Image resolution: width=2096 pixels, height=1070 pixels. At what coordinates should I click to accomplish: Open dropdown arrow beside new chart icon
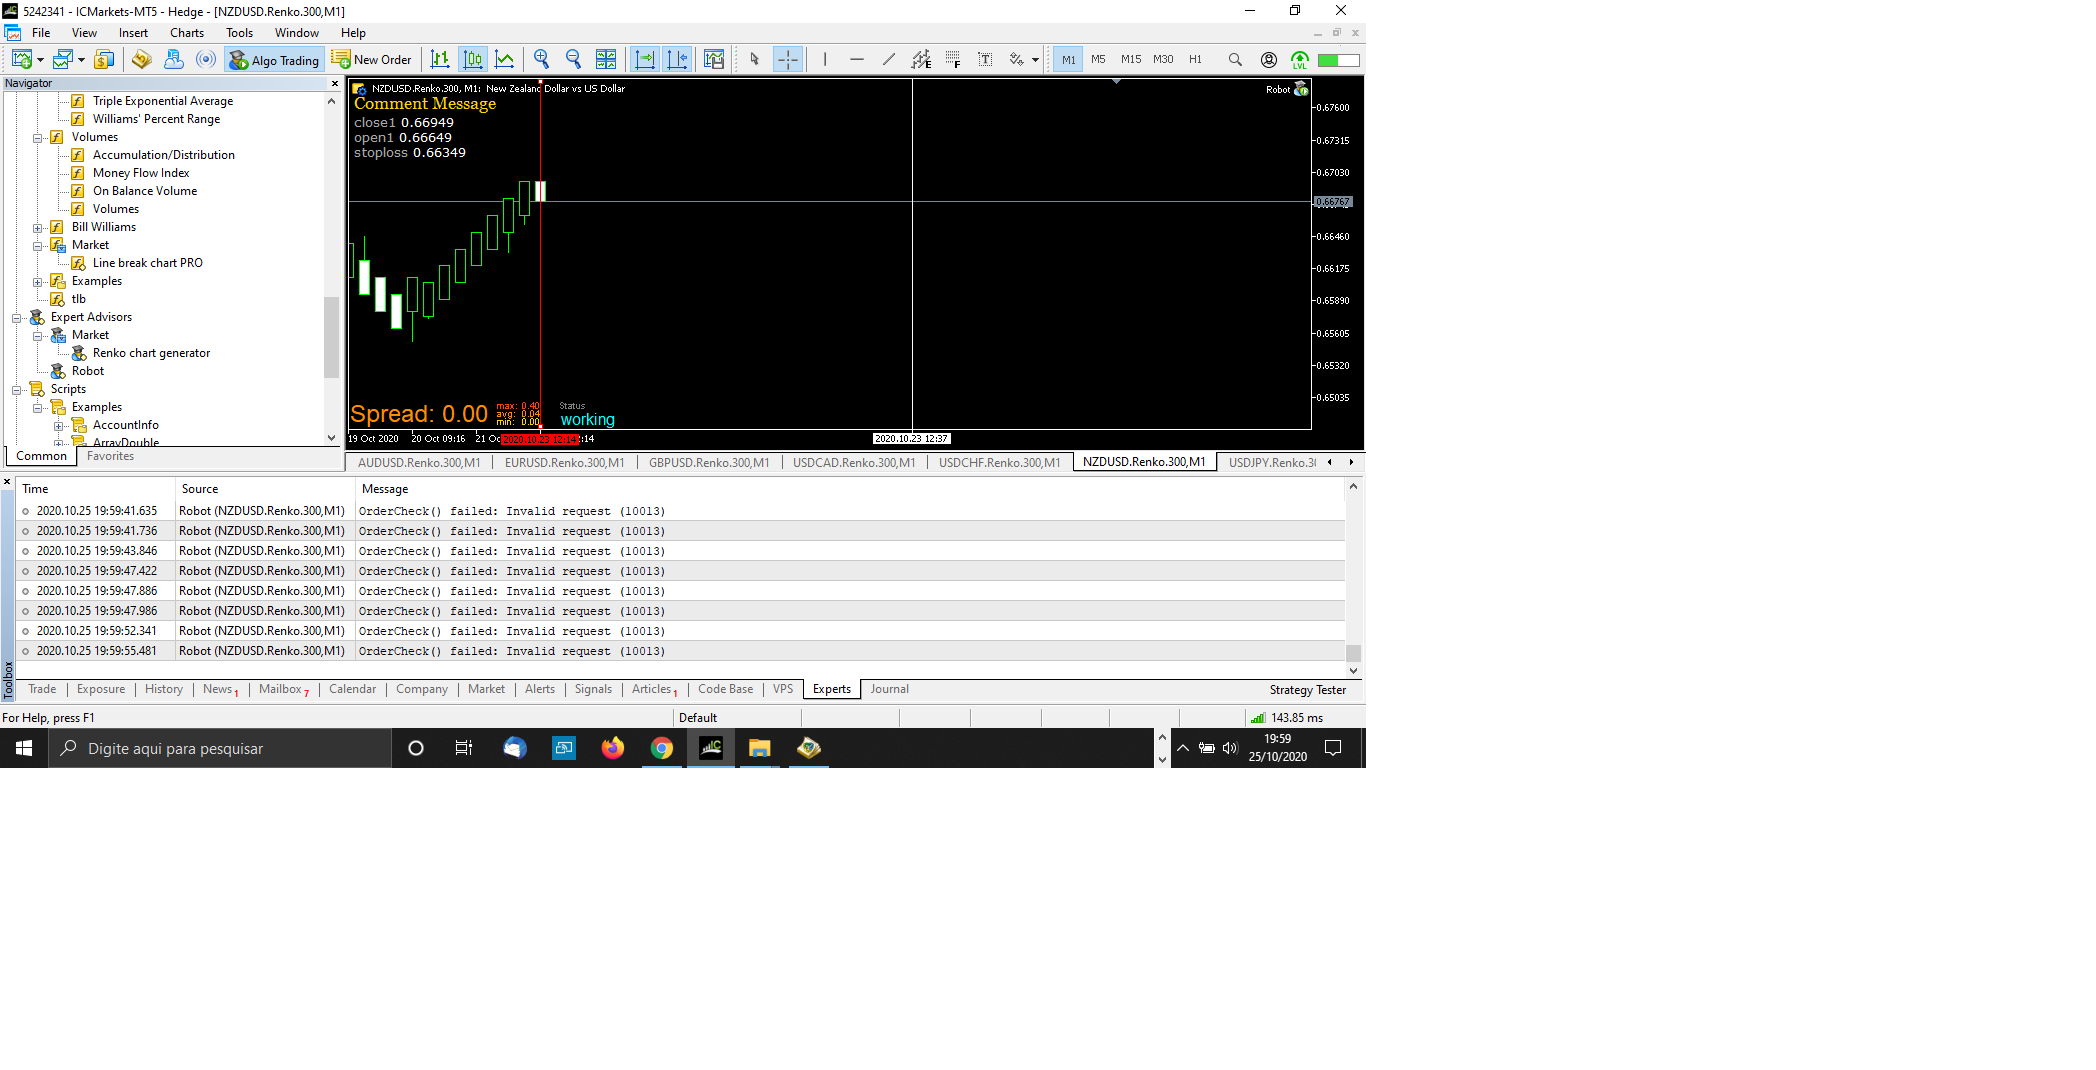tap(40, 60)
